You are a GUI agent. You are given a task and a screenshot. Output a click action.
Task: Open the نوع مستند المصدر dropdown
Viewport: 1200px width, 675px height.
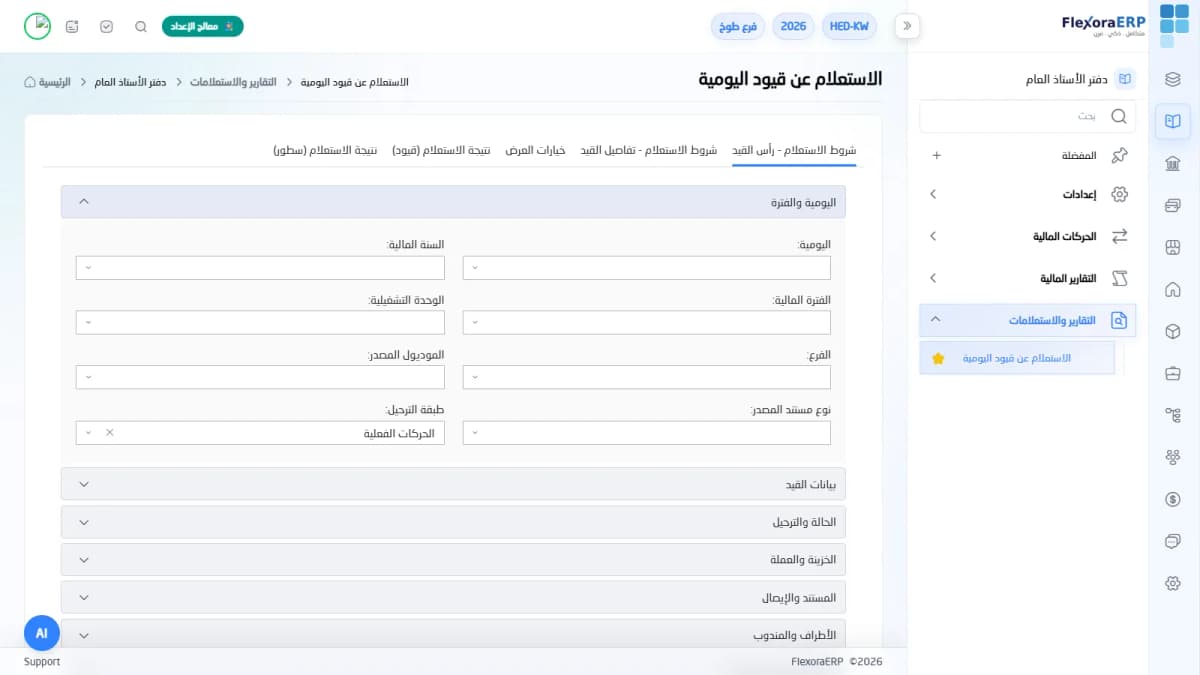(646, 433)
